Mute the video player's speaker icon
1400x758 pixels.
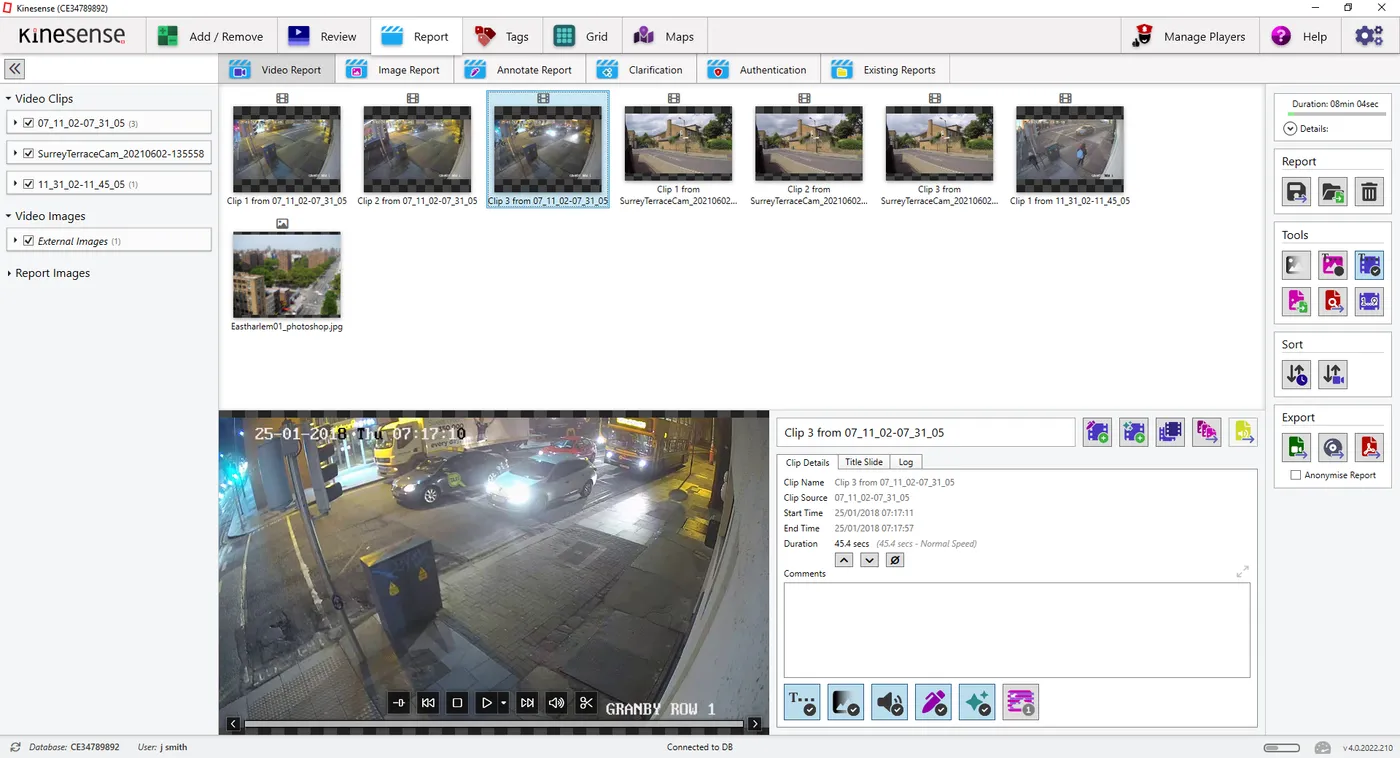(x=557, y=702)
